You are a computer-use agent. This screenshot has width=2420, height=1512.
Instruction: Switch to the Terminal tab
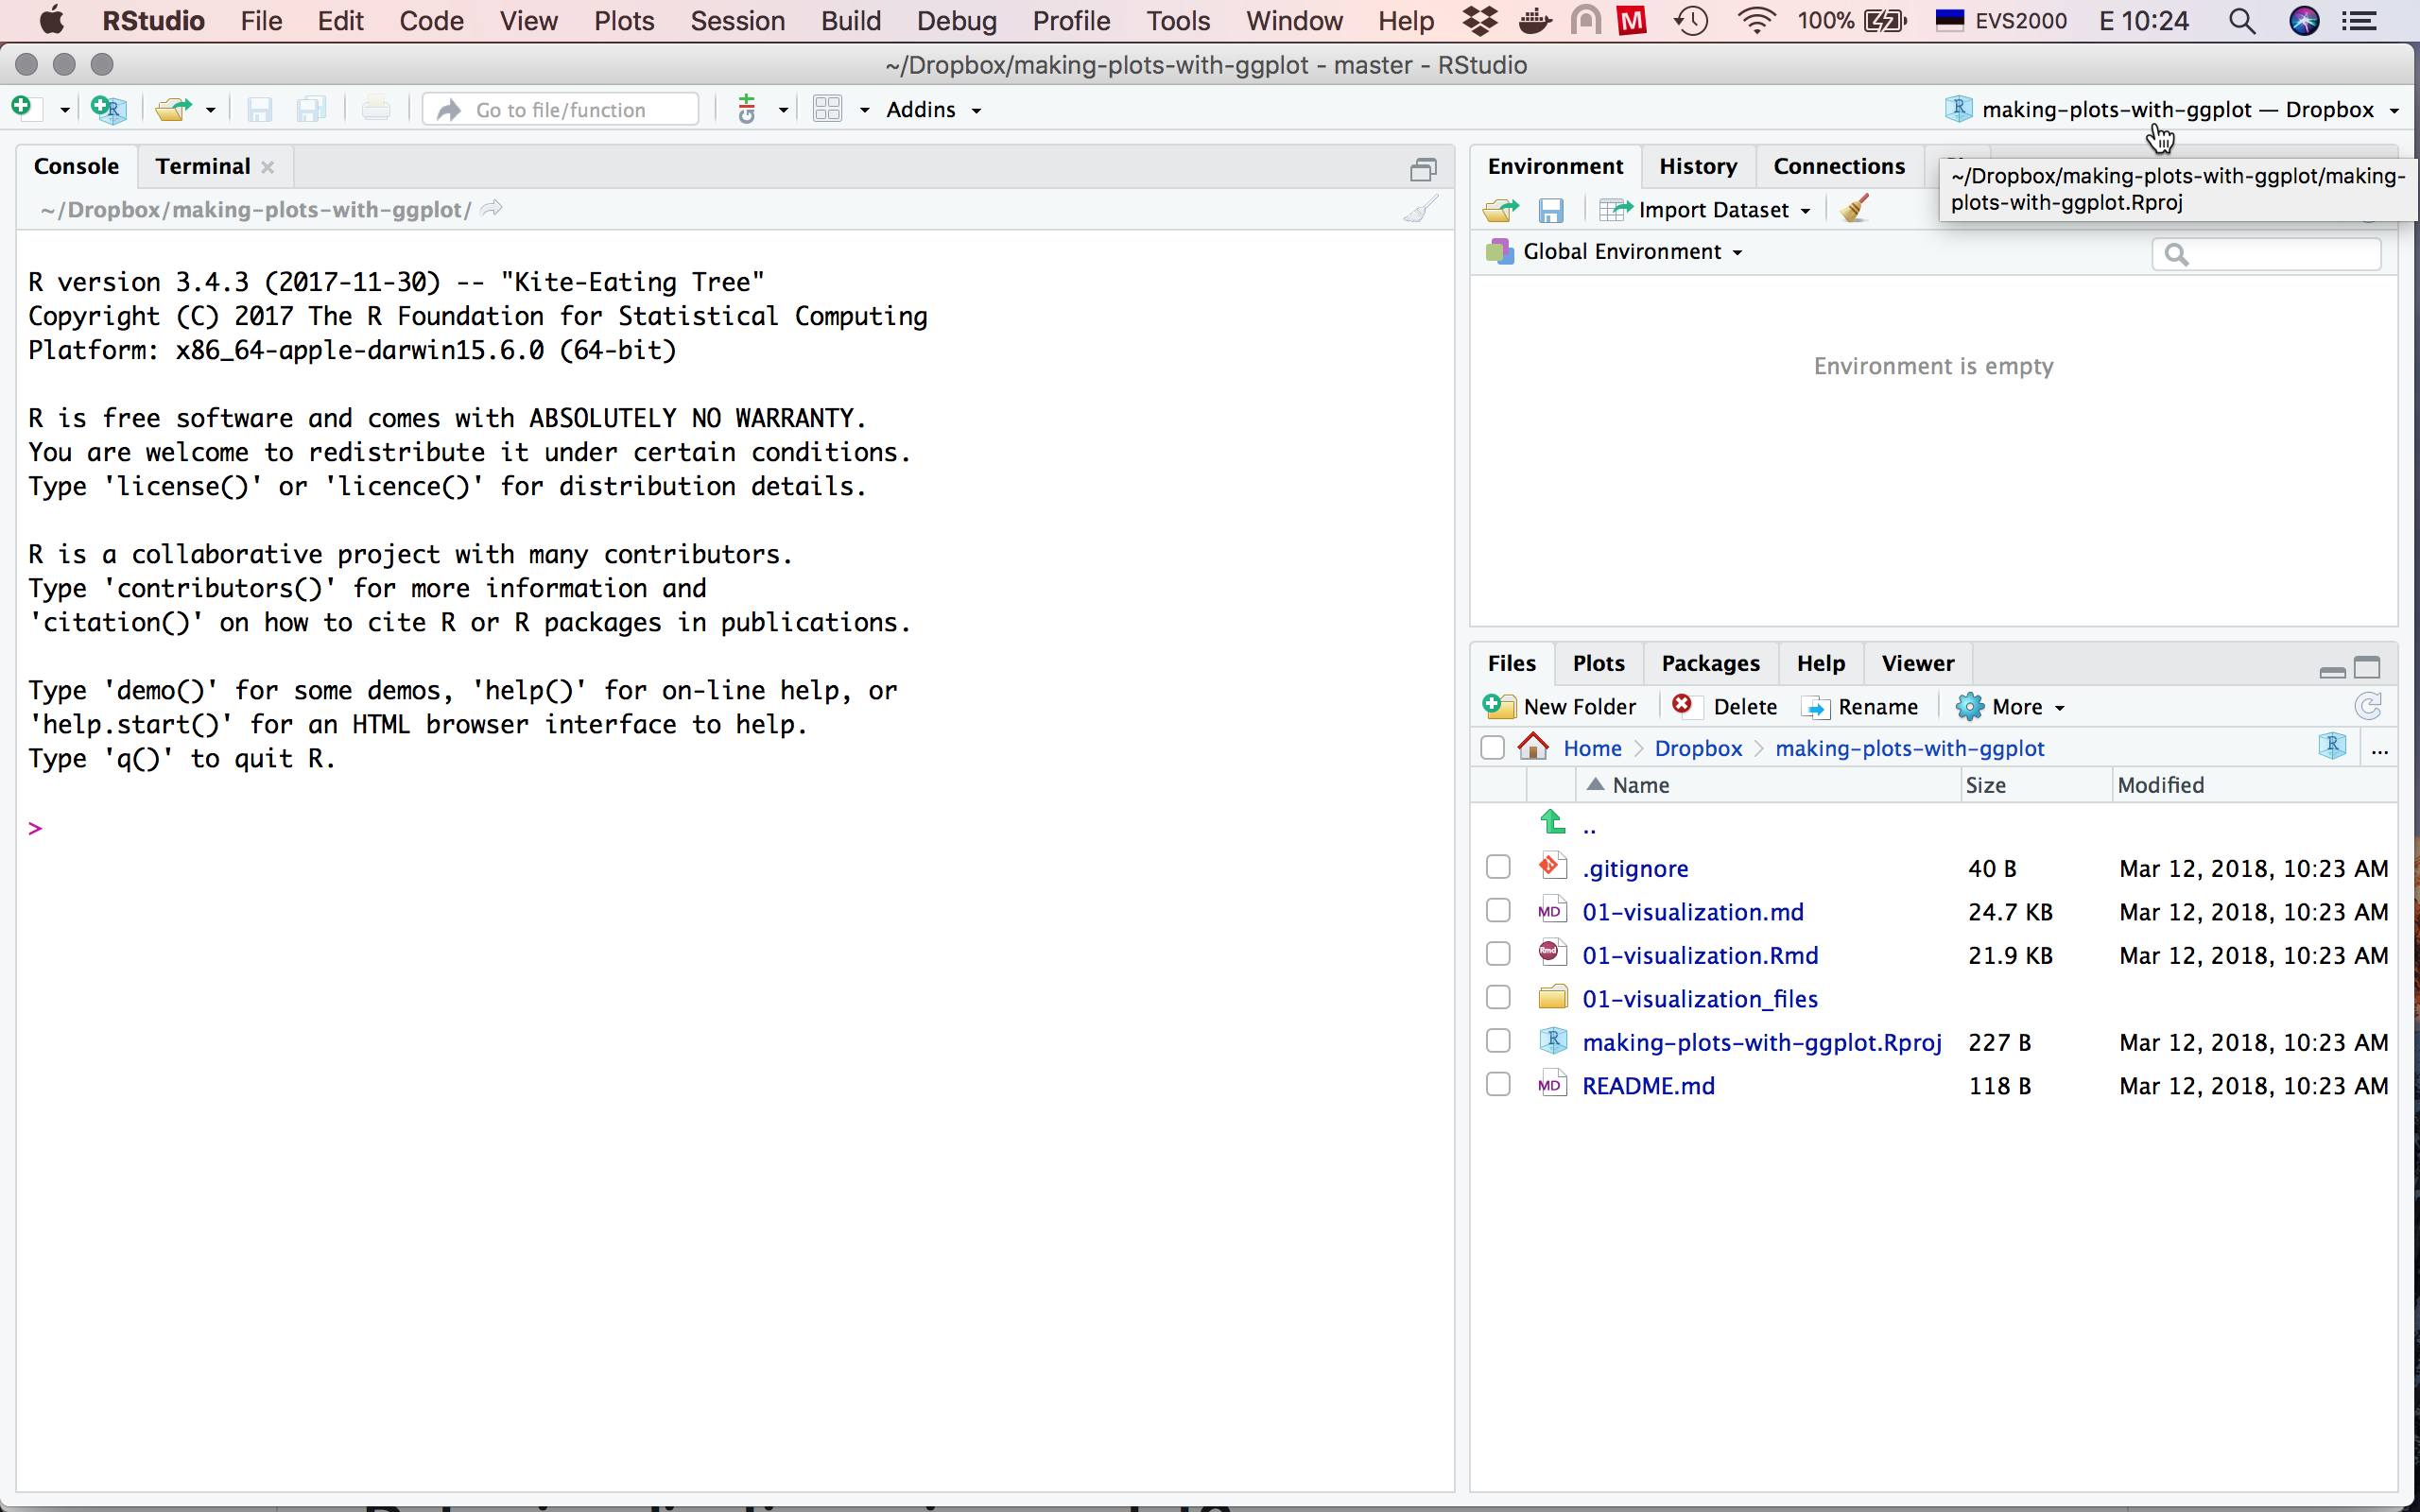203,166
